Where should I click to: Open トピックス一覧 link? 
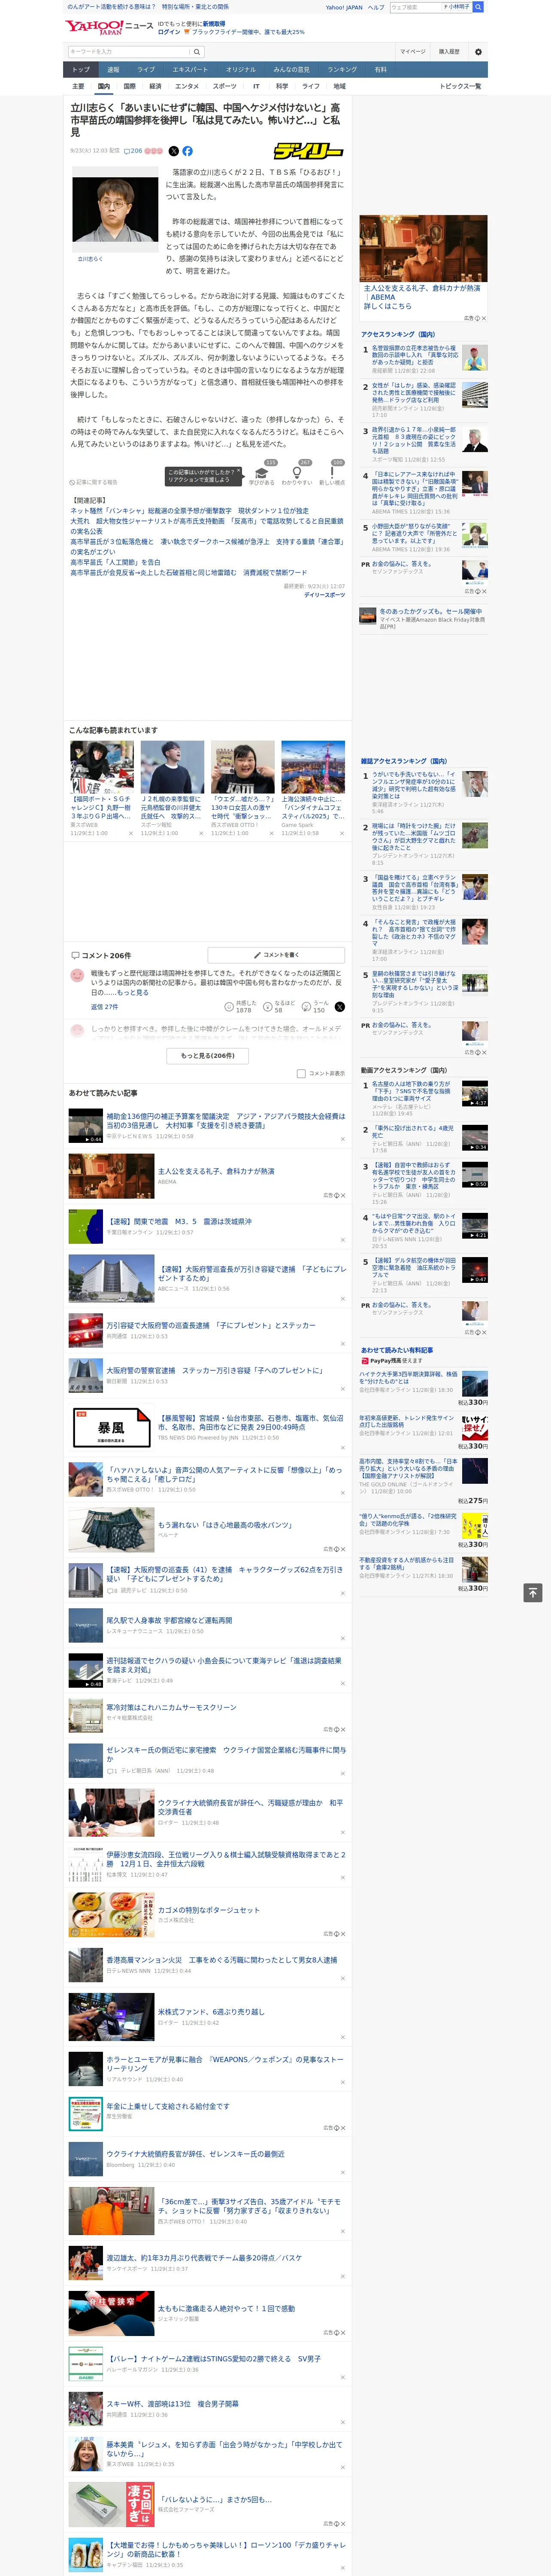click(460, 86)
